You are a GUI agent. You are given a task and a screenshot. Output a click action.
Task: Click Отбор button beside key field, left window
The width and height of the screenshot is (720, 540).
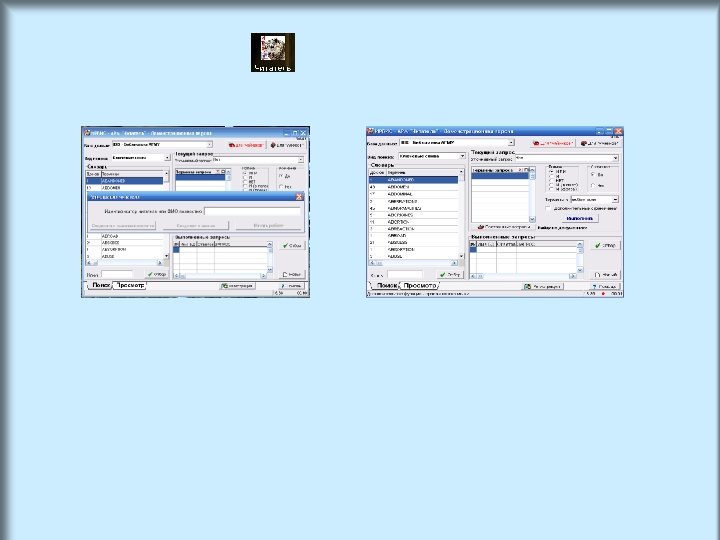[x=157, y=275]
